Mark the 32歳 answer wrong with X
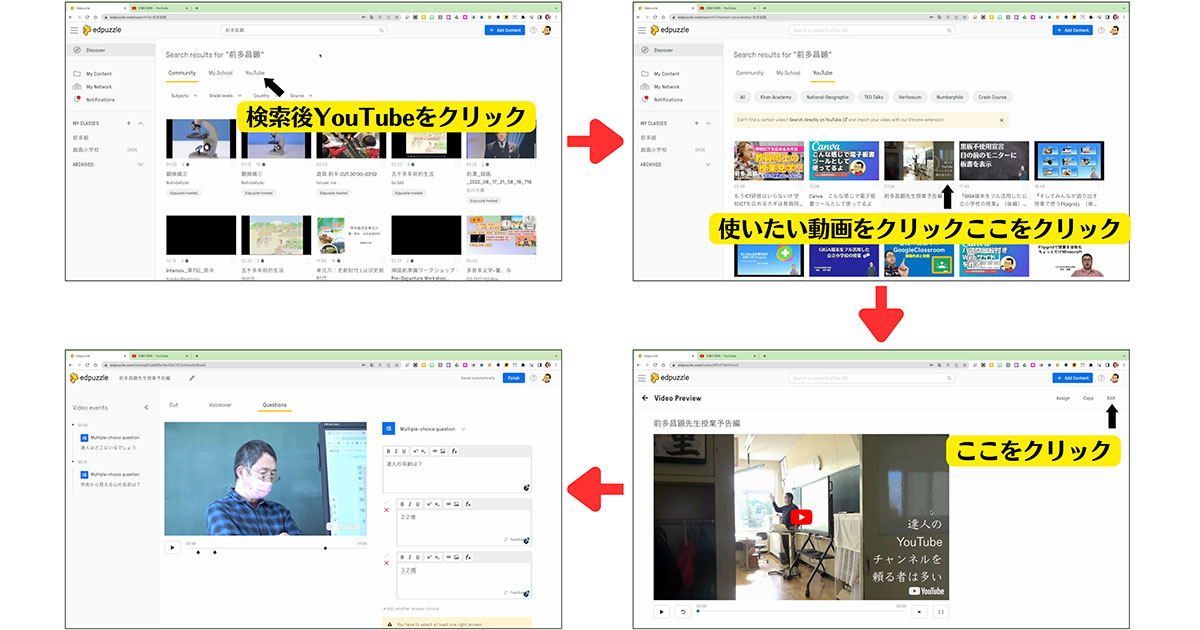Screen dimensions: 1200x630 point(386,563)
